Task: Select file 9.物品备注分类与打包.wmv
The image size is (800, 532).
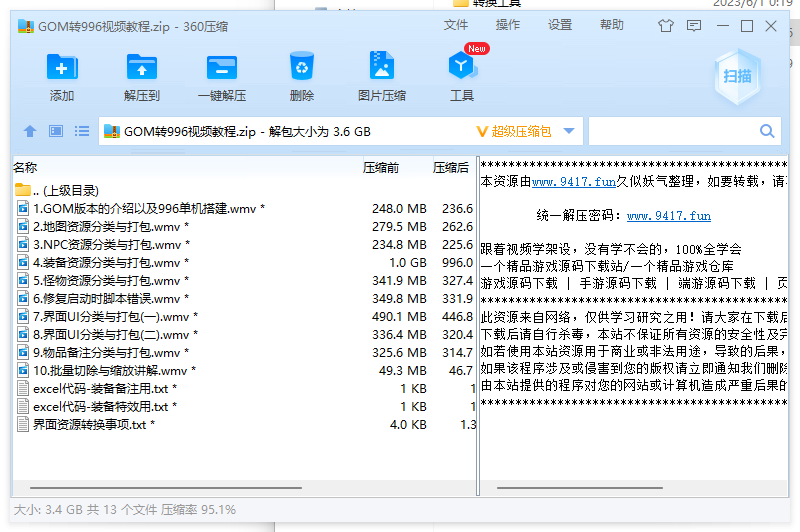Action: click(111, 352)
